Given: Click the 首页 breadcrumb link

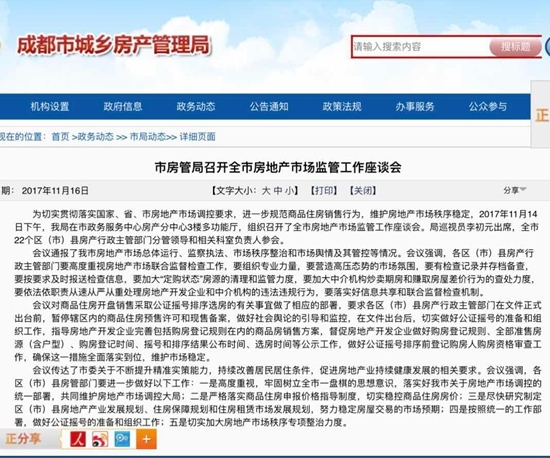Looking at the screenshot, I should tap(60, 136).
